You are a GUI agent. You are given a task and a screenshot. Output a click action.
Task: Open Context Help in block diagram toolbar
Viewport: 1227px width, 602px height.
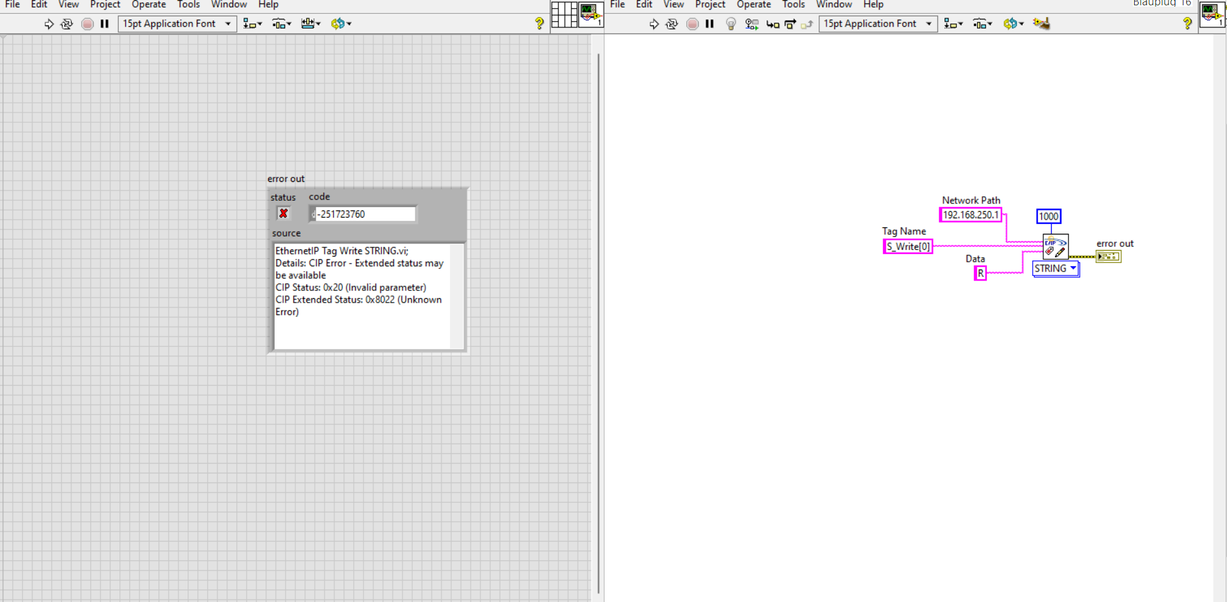click(x=1187, y=24)
